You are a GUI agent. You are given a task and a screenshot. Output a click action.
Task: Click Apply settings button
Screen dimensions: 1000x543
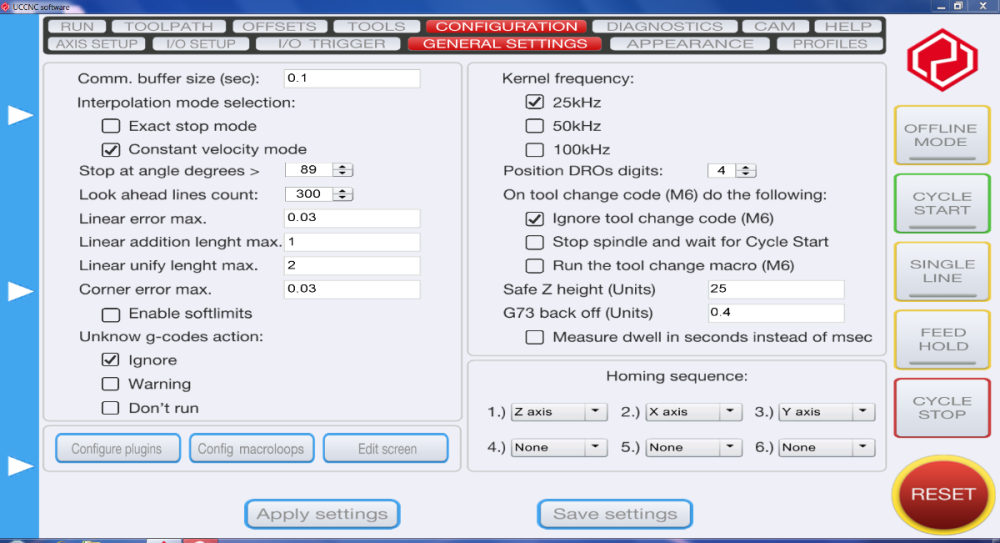coord(322,514)
